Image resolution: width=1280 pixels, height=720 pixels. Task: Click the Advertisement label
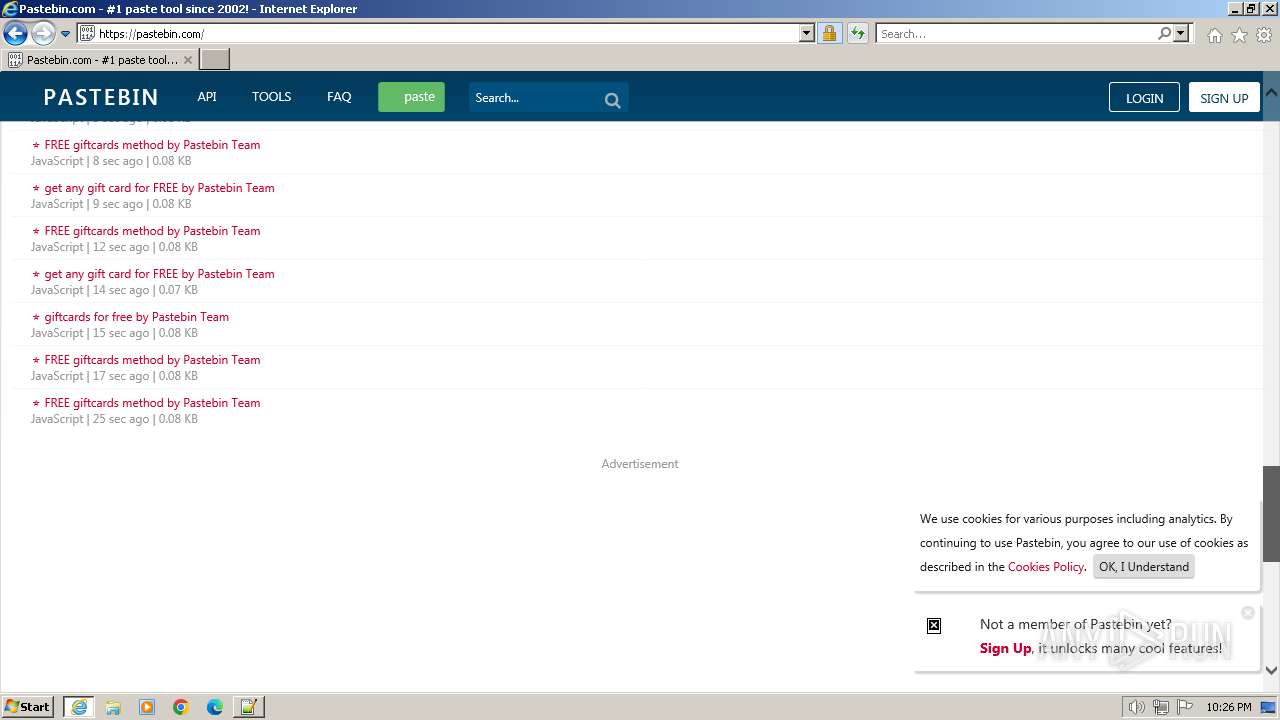(640, 464)
